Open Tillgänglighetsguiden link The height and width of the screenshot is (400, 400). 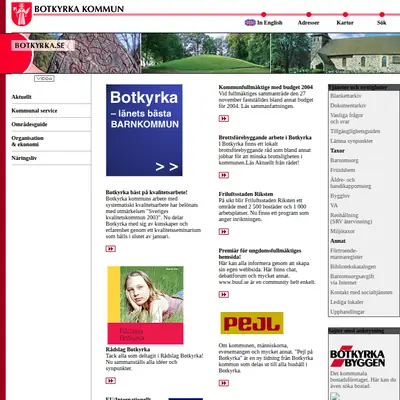coord(355,131)
